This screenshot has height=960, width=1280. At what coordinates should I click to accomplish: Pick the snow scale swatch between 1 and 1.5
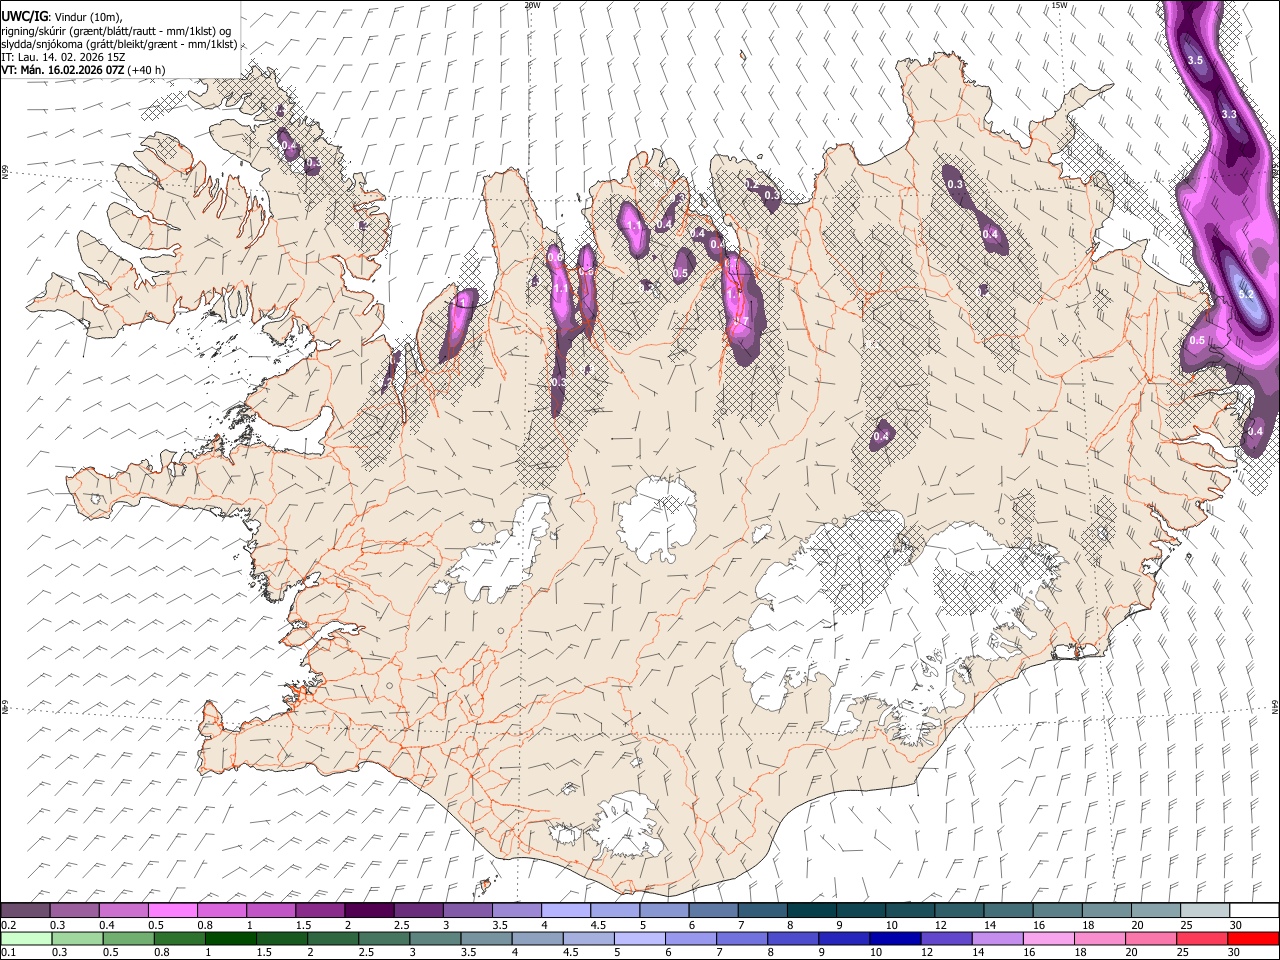(x=271, y=910)
